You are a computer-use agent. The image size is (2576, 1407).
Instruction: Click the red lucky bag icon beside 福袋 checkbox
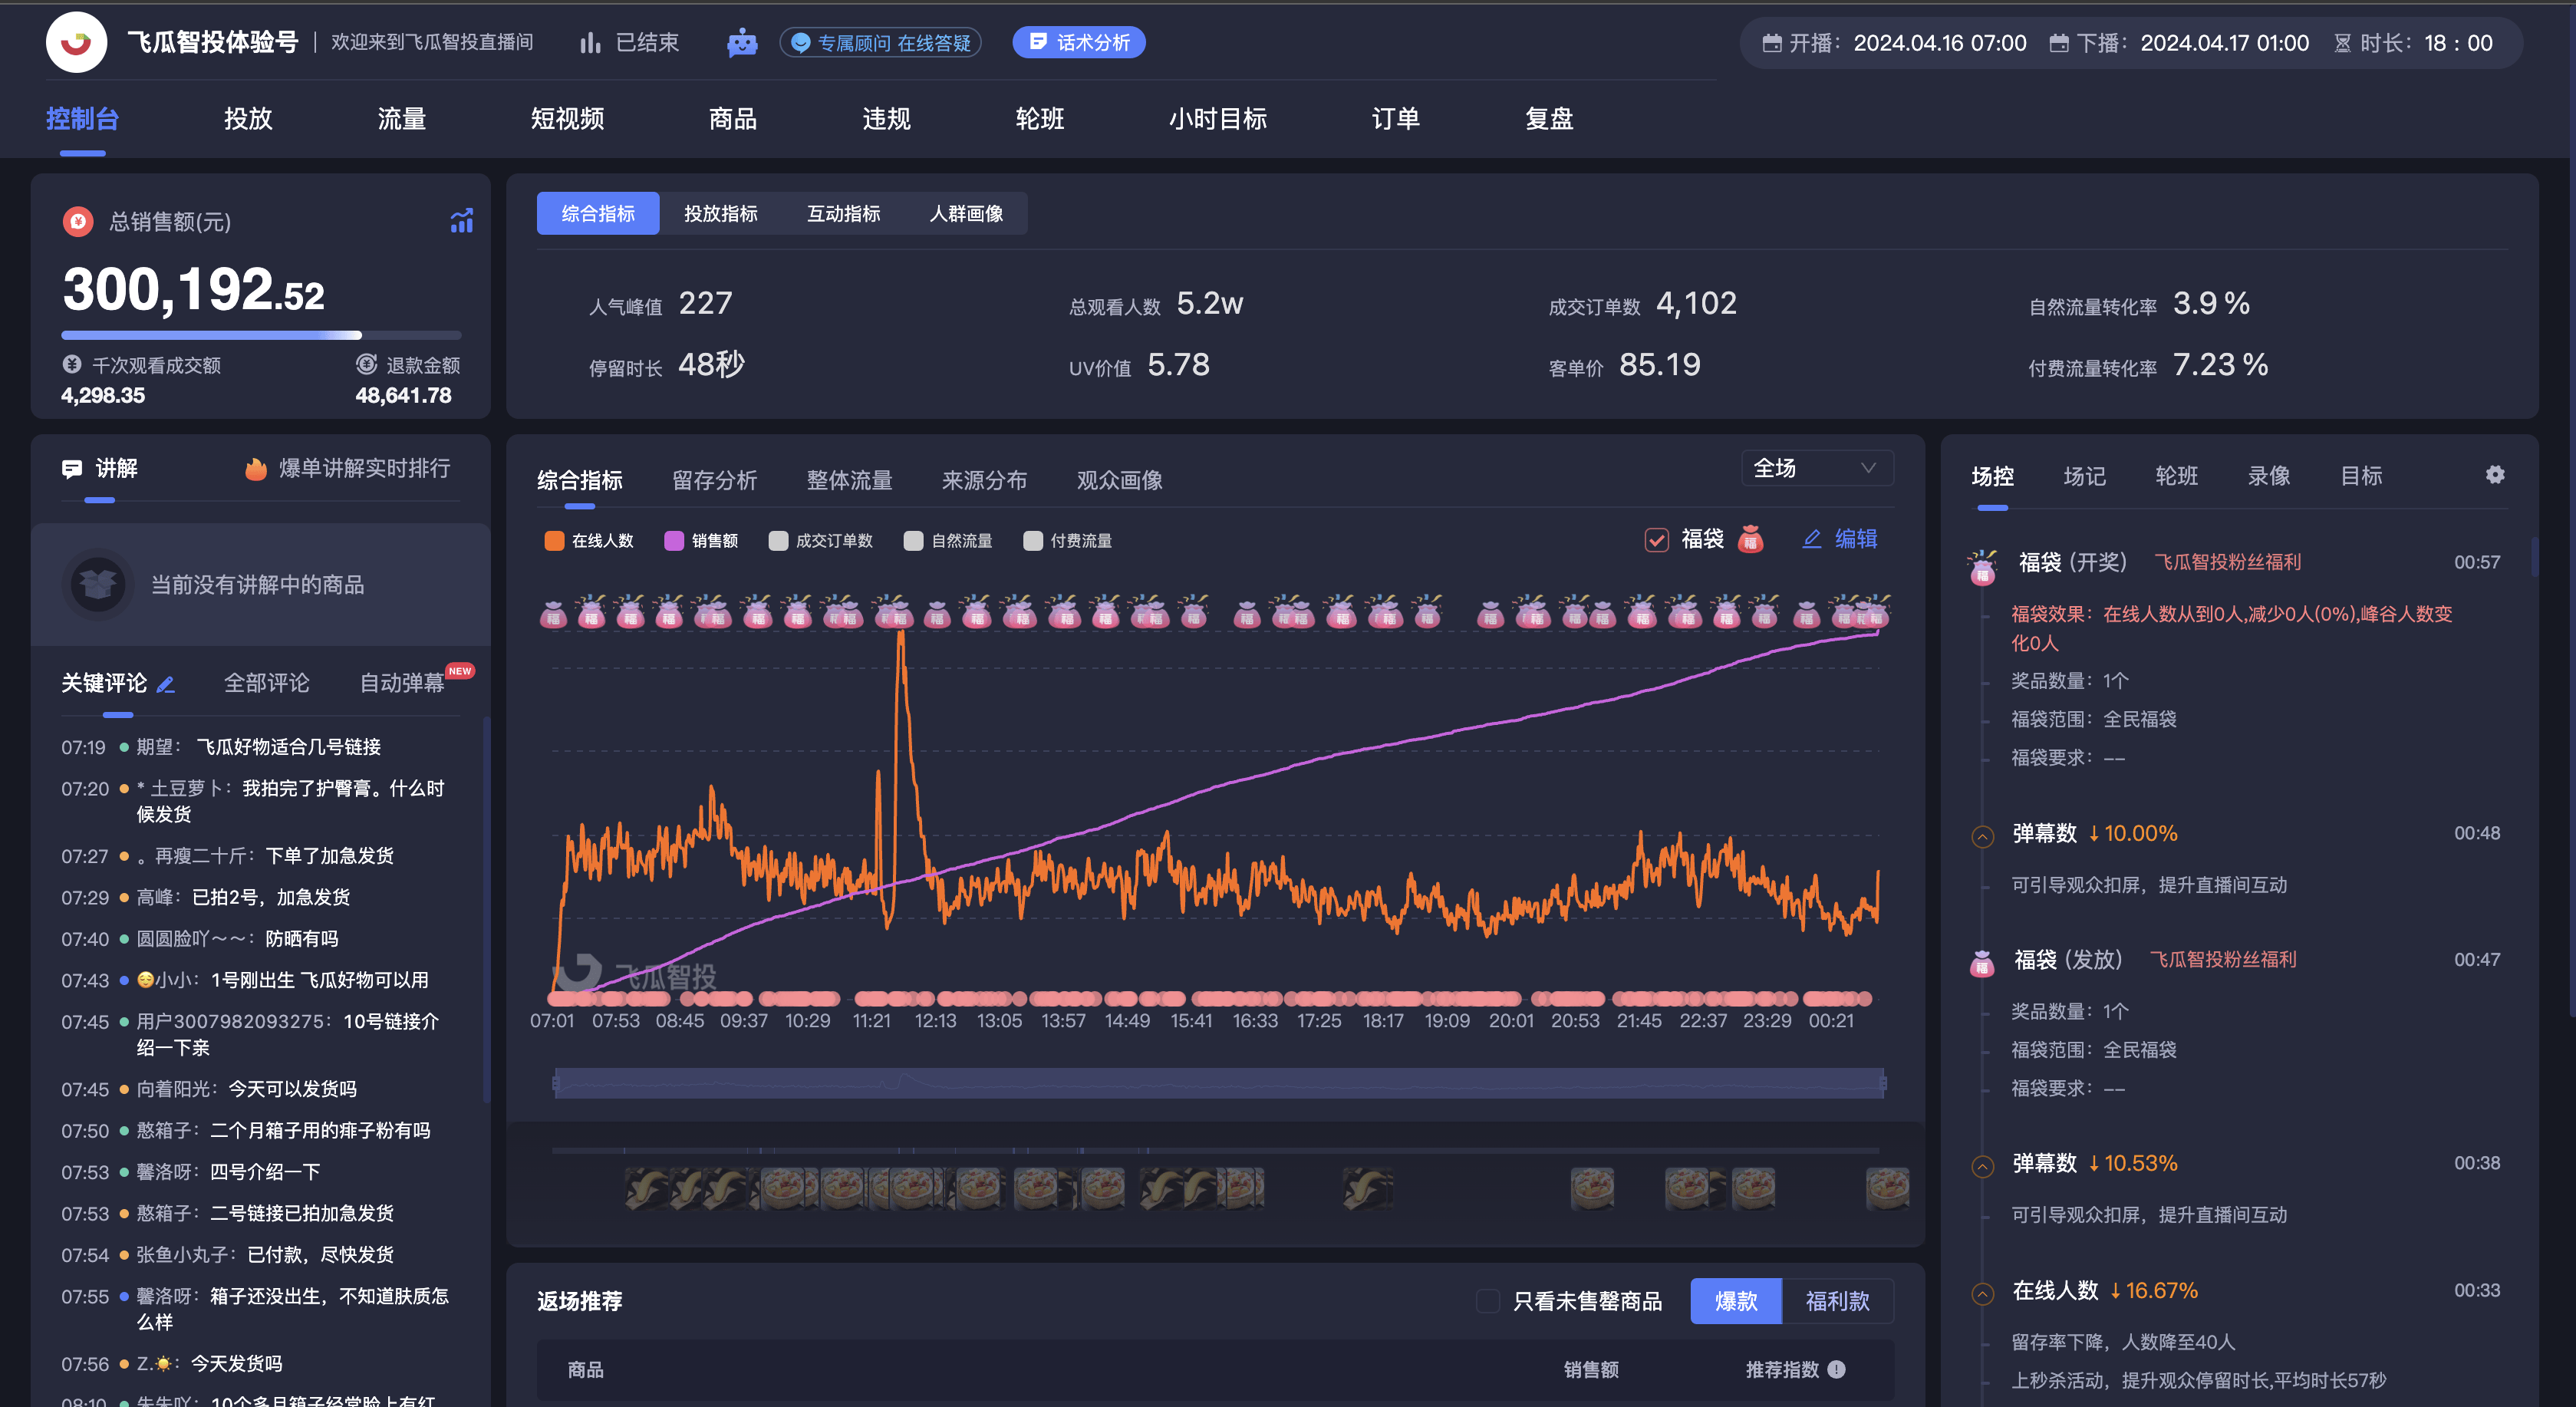point(1750,539)
